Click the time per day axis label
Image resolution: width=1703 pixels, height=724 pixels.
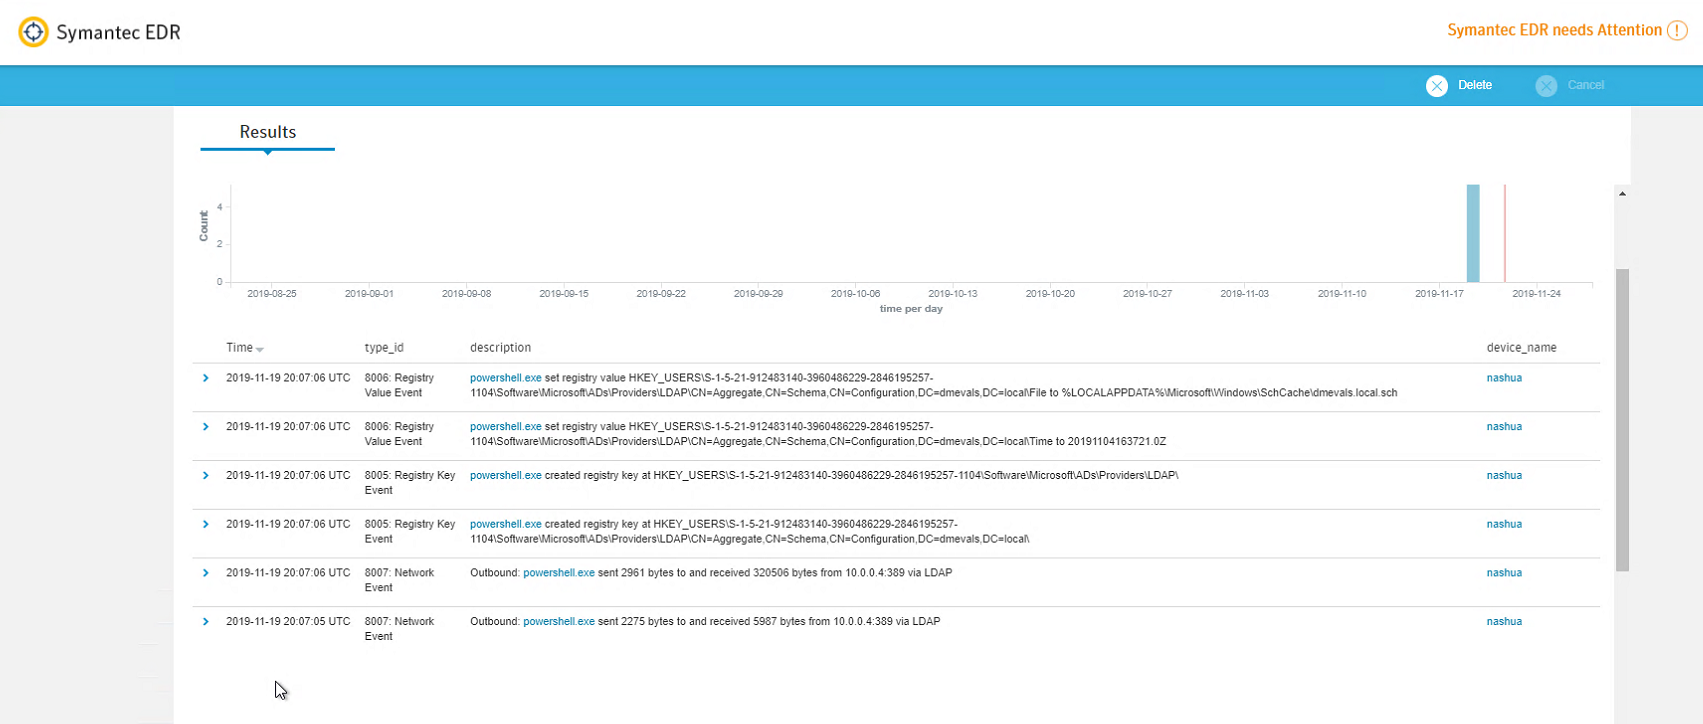point(911,309)
